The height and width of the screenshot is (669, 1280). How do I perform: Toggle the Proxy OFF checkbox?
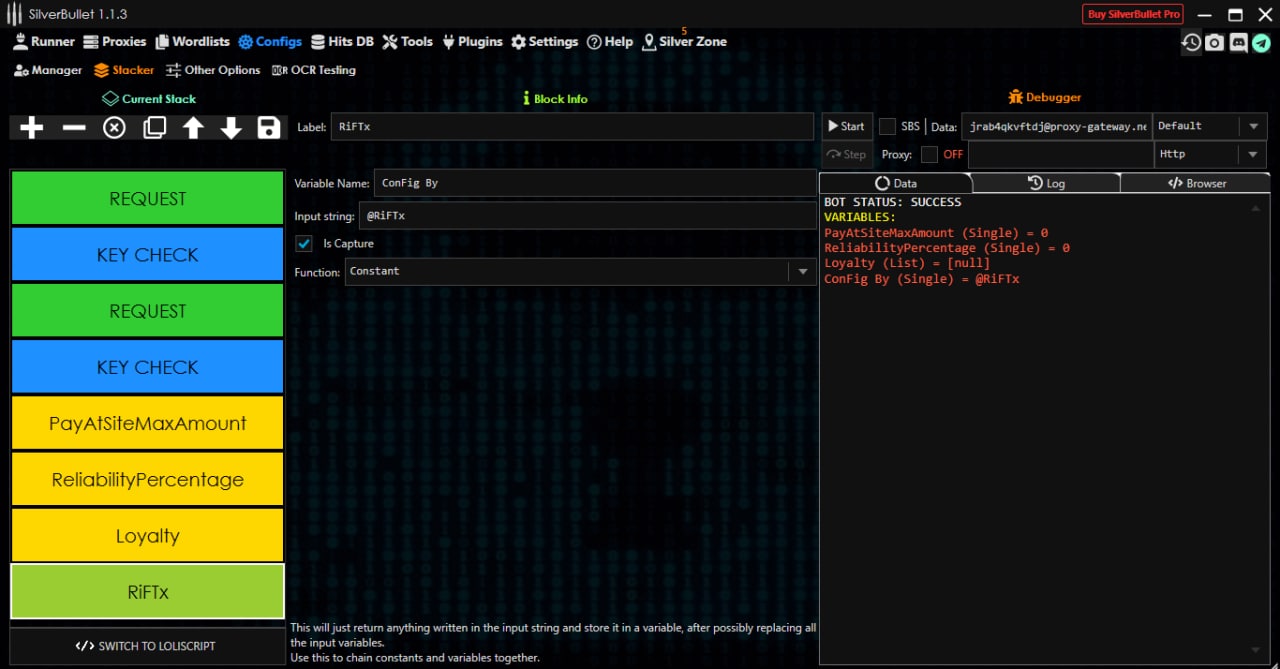[929, 154]
